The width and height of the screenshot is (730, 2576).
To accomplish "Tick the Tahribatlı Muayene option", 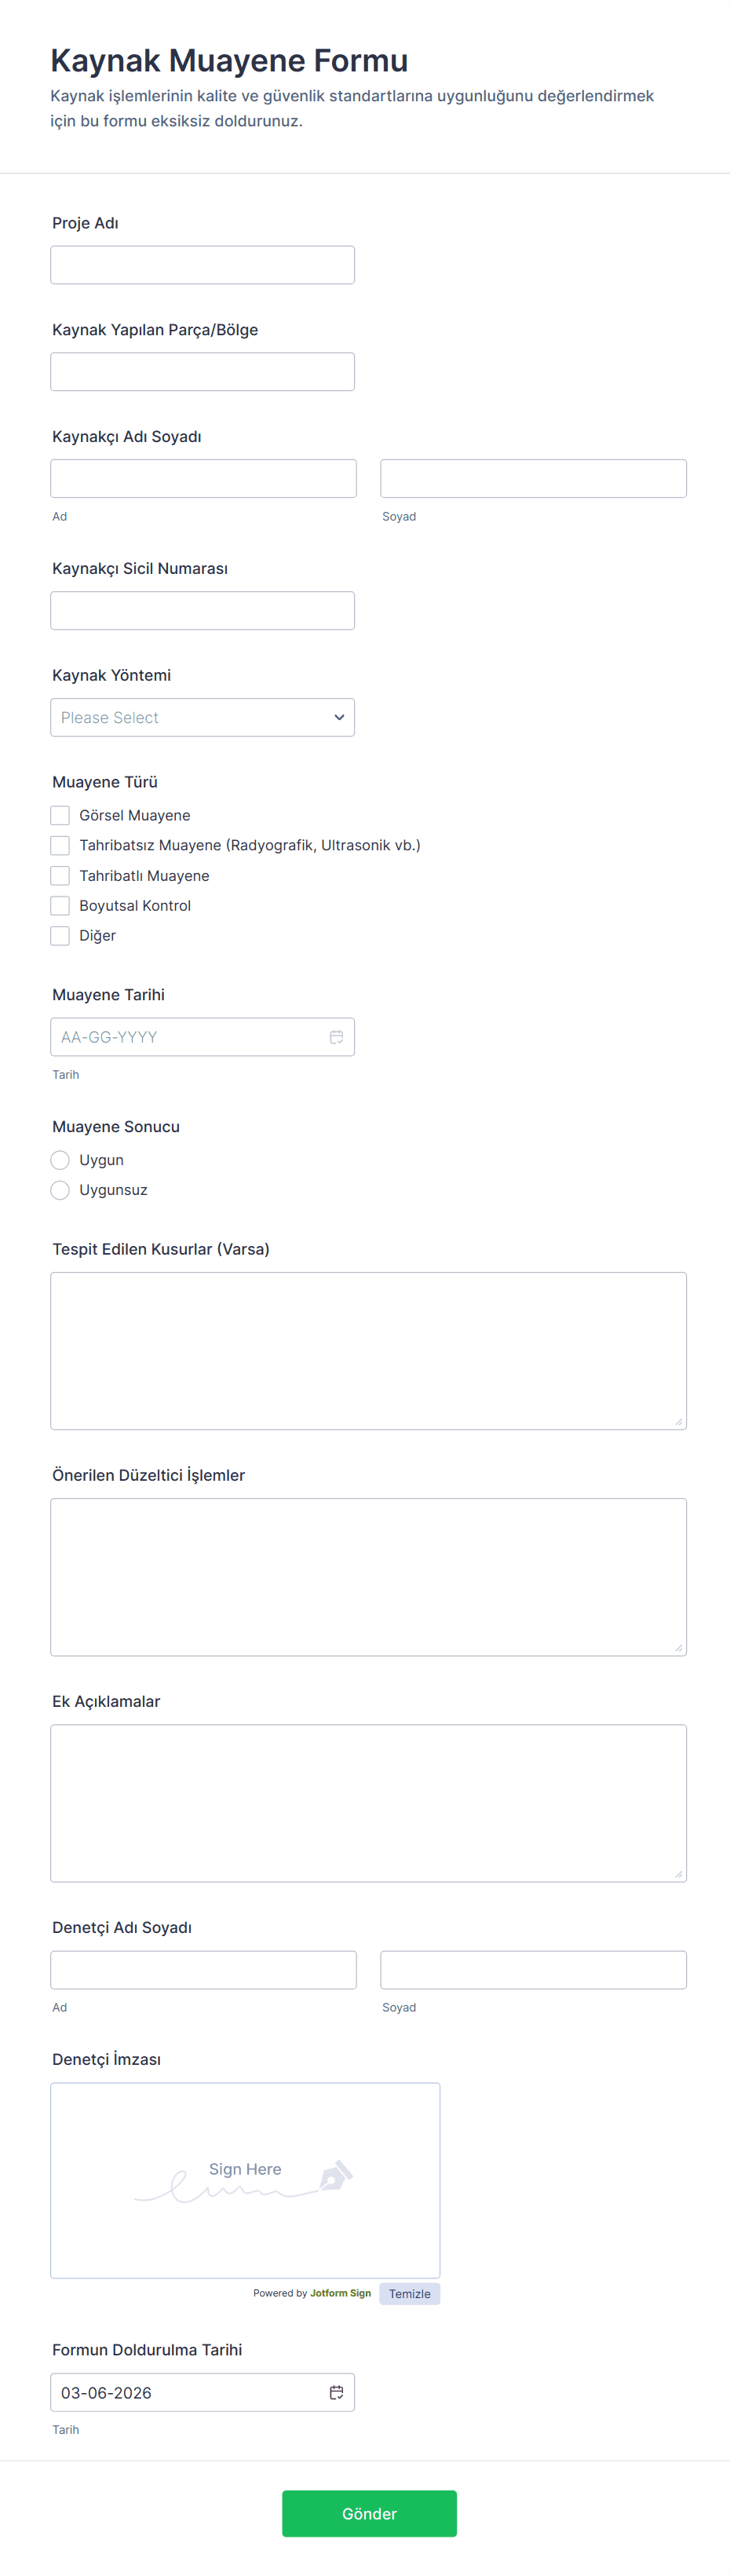I will pos(60,875).
